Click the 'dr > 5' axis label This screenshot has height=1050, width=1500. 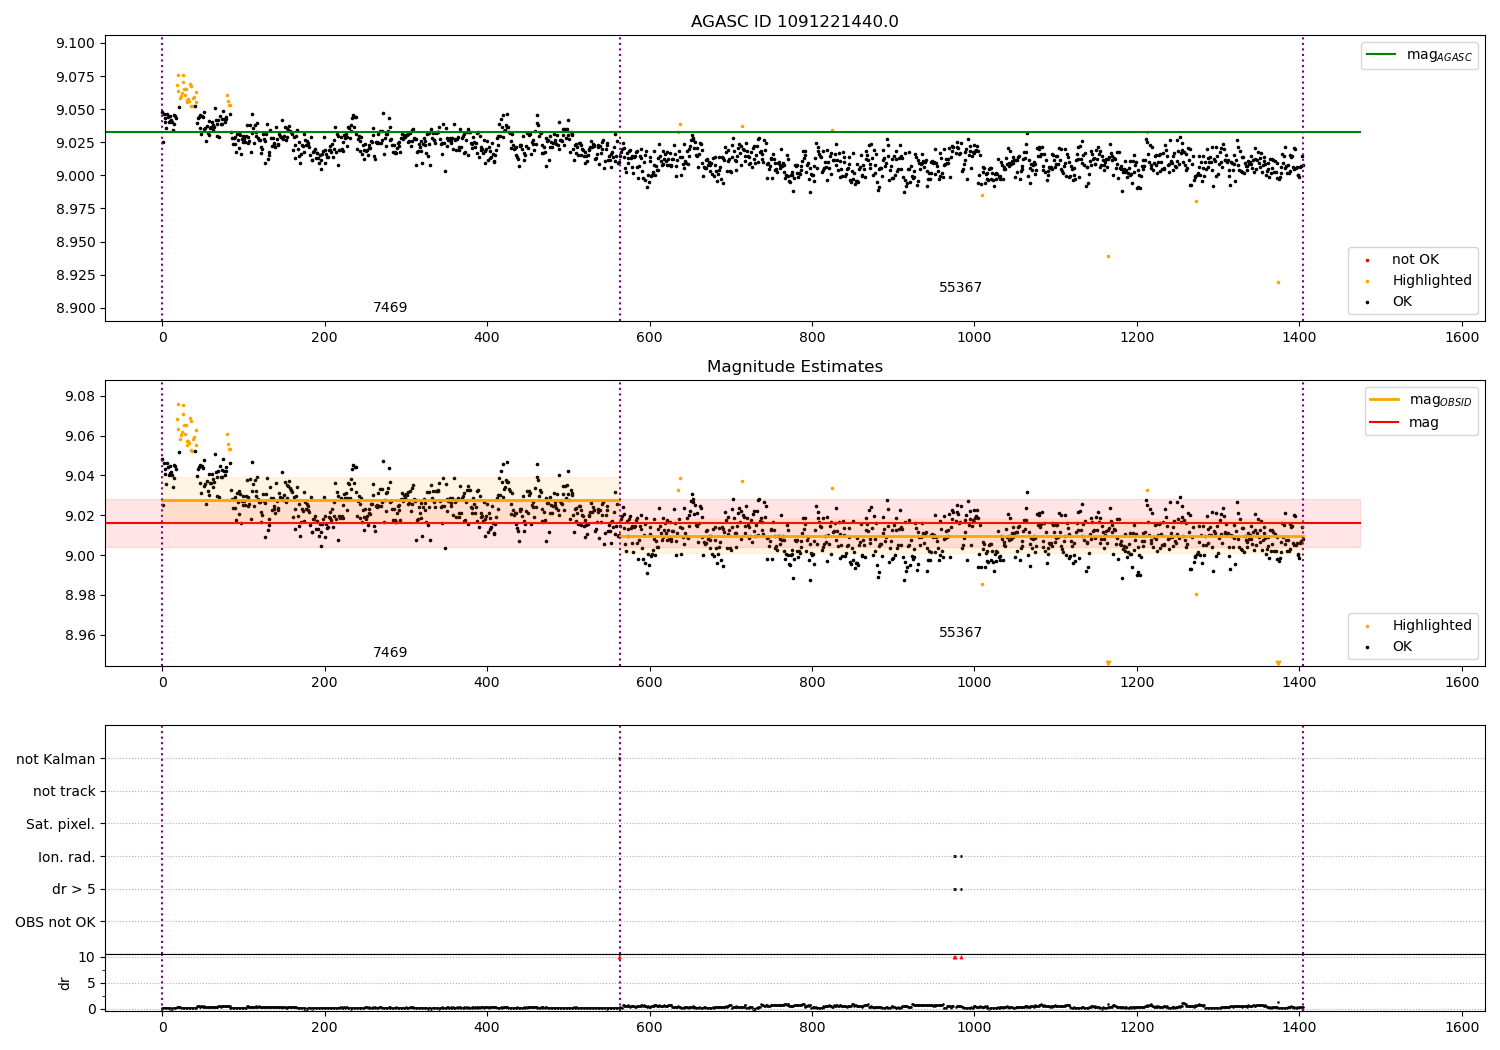pos(74,890)
